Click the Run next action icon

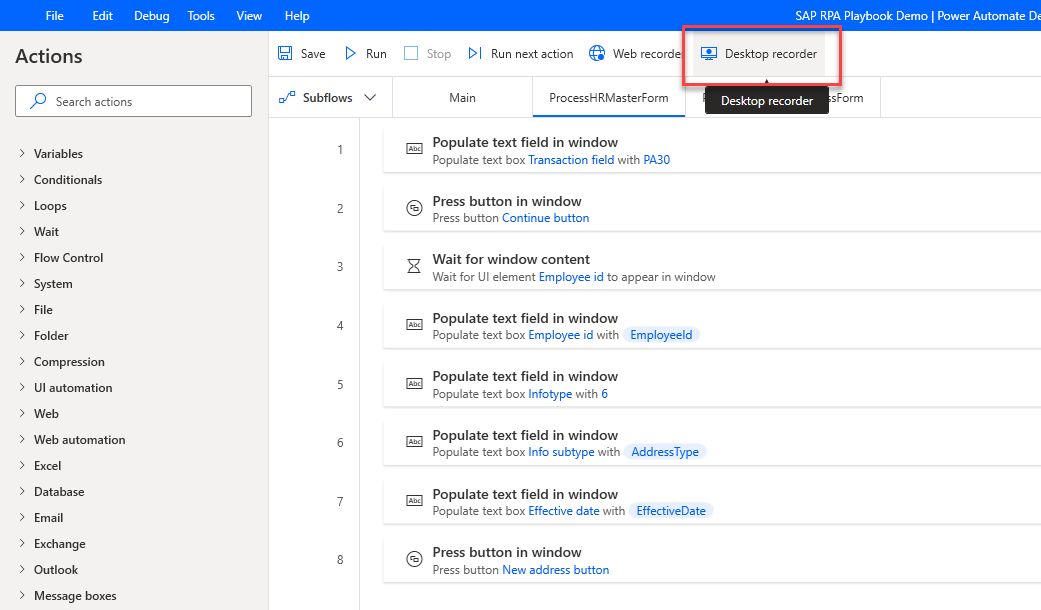tap(475, 53)
